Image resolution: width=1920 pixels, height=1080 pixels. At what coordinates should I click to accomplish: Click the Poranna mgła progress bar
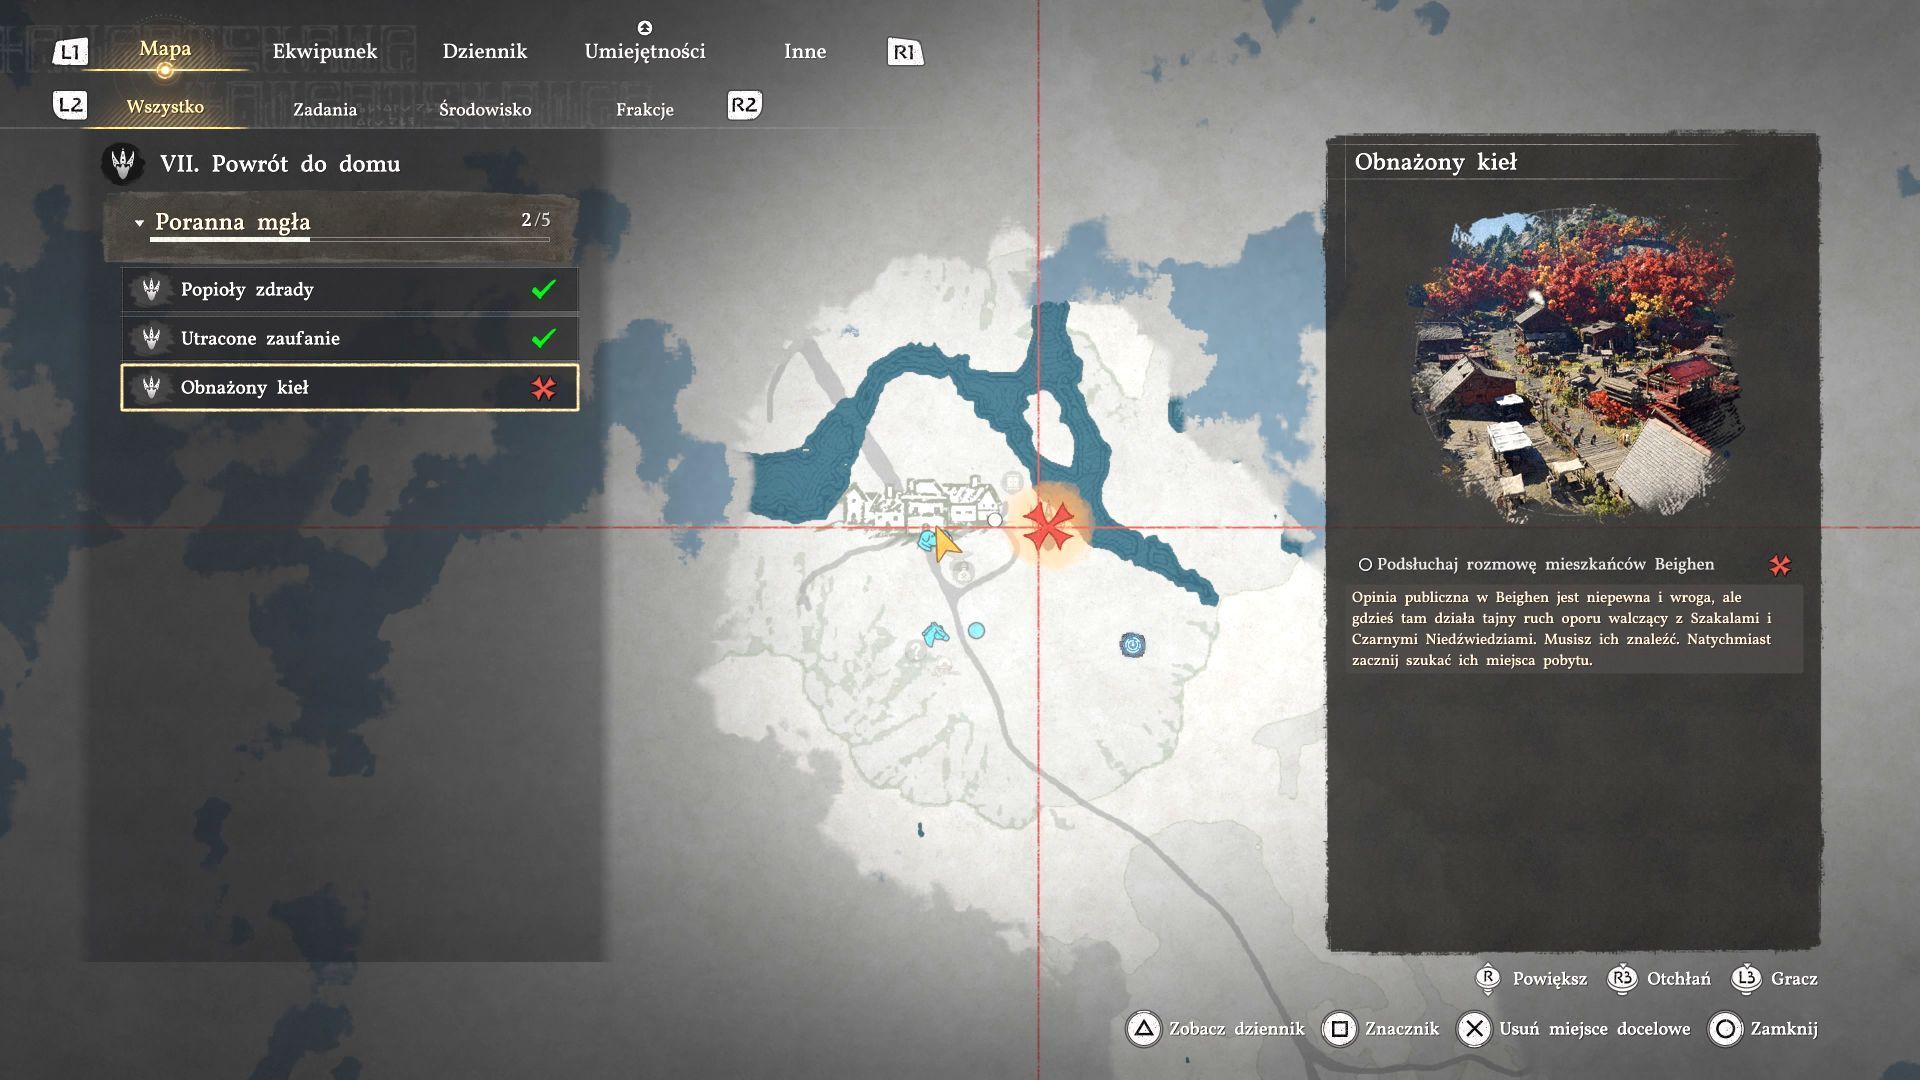350,239
